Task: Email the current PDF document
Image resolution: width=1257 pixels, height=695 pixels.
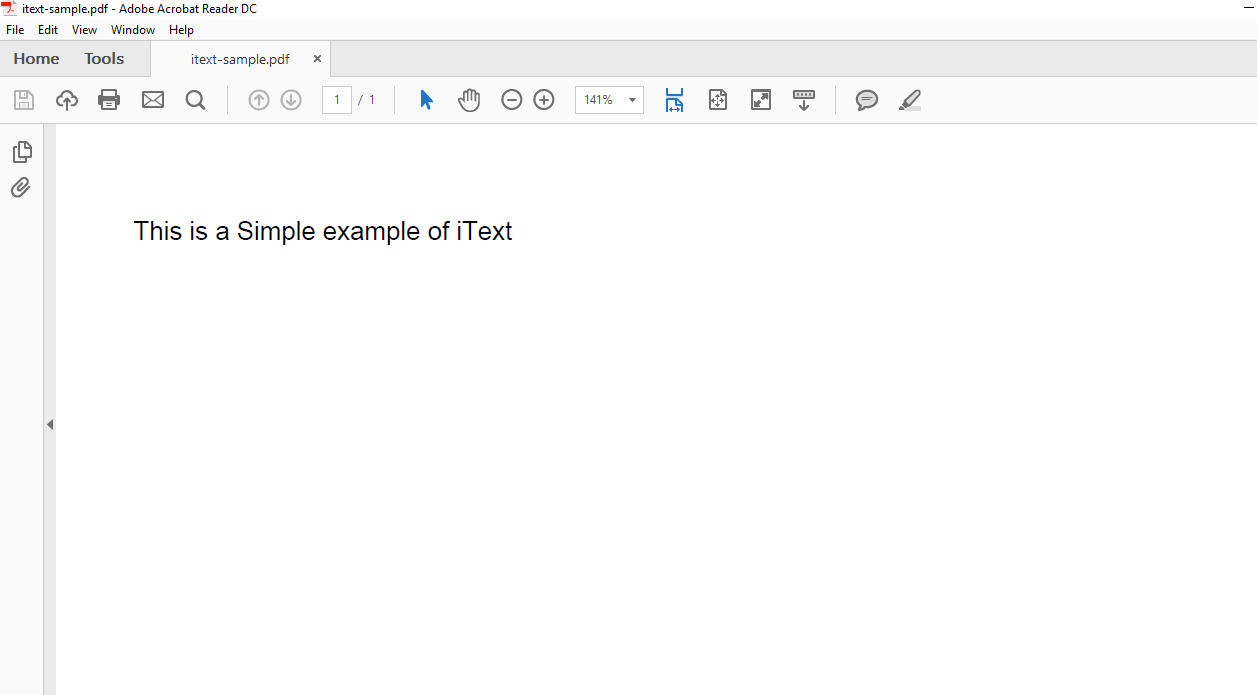Action: coord(152,100)
